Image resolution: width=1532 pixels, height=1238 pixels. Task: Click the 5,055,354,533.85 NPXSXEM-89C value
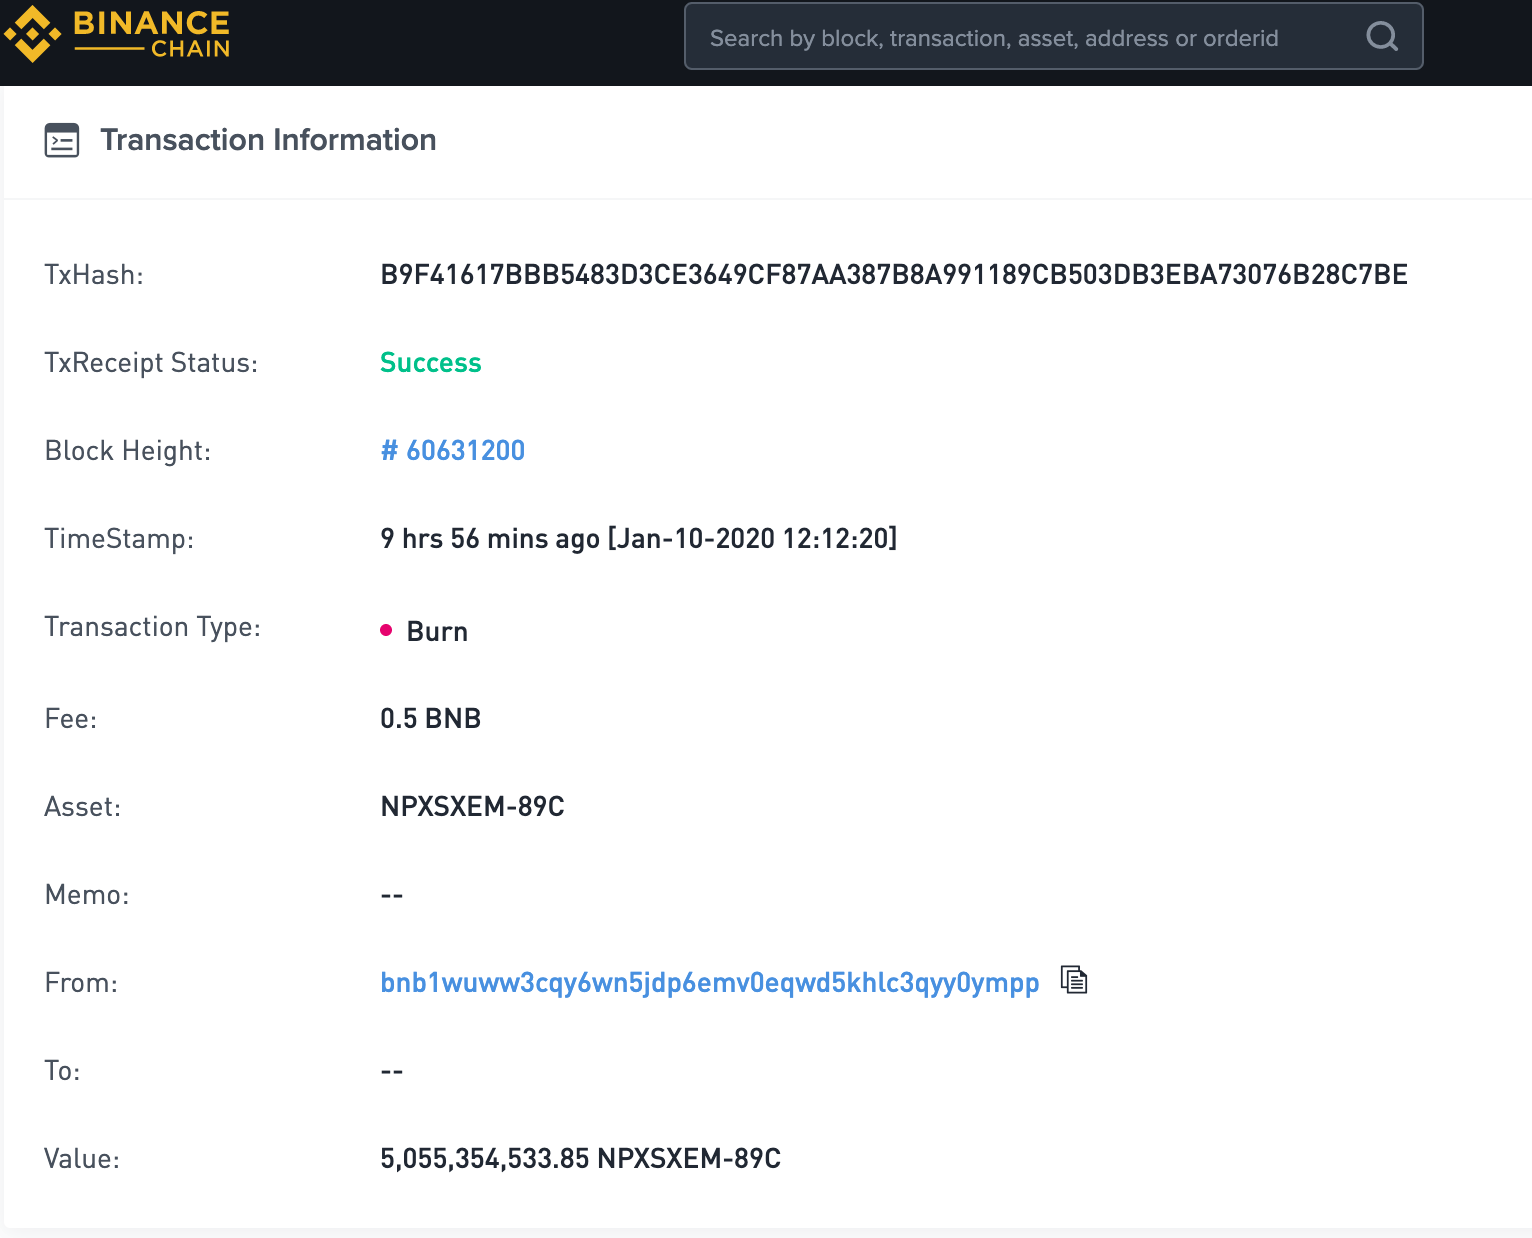(x=580, y=1159)
